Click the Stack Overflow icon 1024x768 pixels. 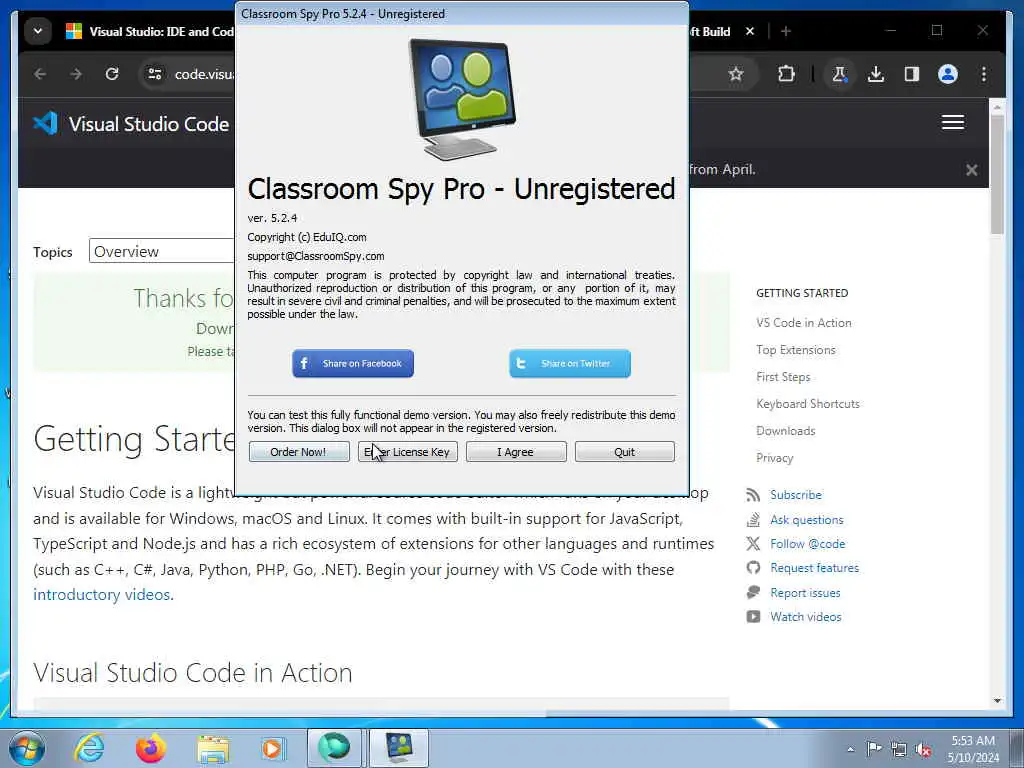pyautogui.click(x=753, y=520)
